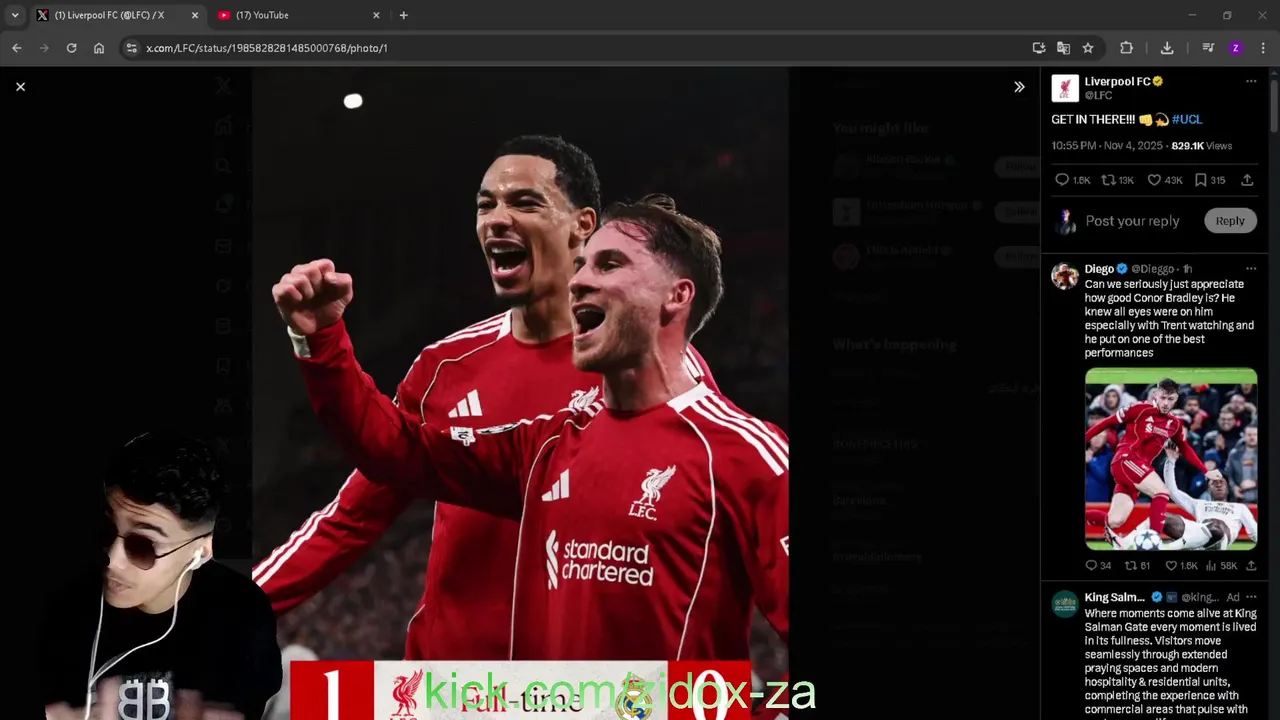Viewport: 1280px width, 720px height.
Task: Click the 10:55 PM Nov 4, 2025 timestamp
Action: (x=1107, y=146)
